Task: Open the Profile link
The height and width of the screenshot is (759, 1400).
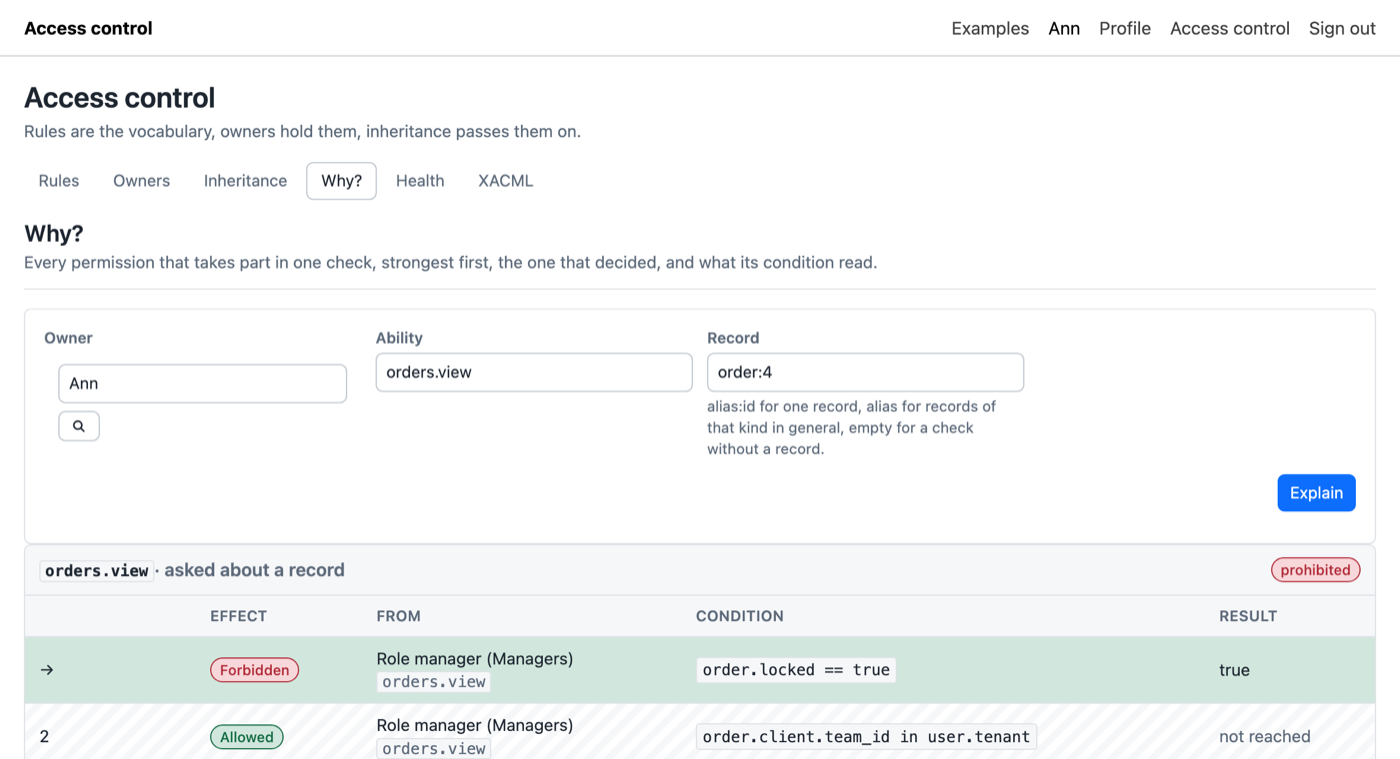Action: tap(1125, 28)
